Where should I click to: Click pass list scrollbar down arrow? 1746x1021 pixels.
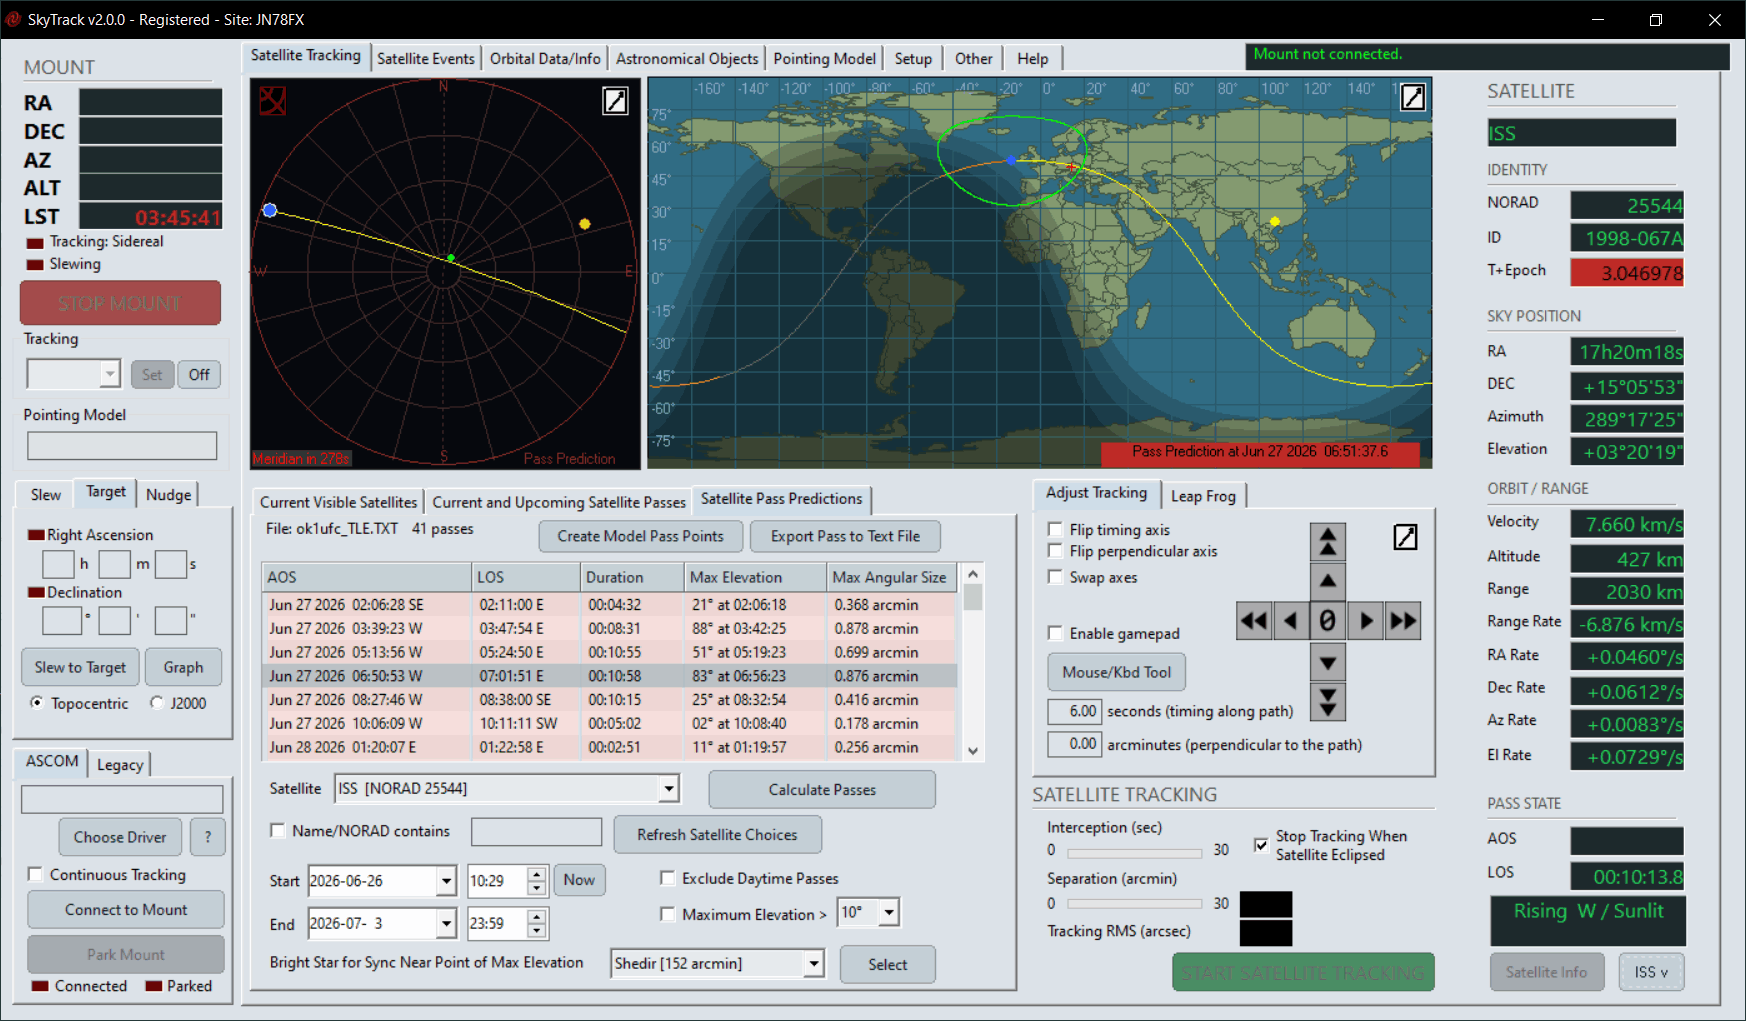coord(973,751)
